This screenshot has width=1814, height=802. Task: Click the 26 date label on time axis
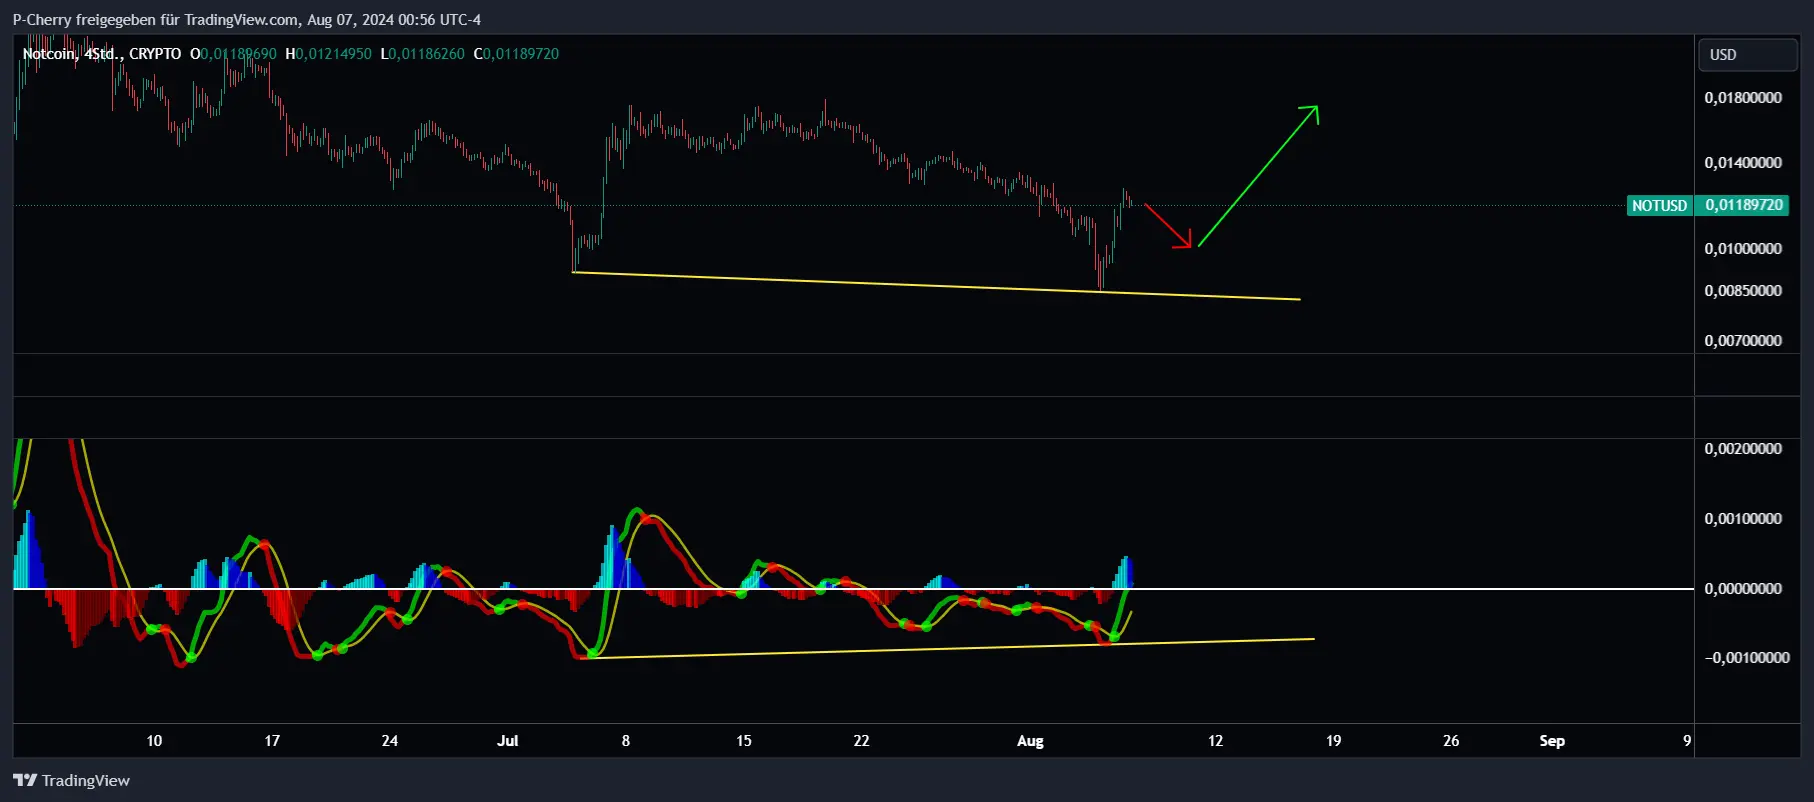pos(1451,741)
